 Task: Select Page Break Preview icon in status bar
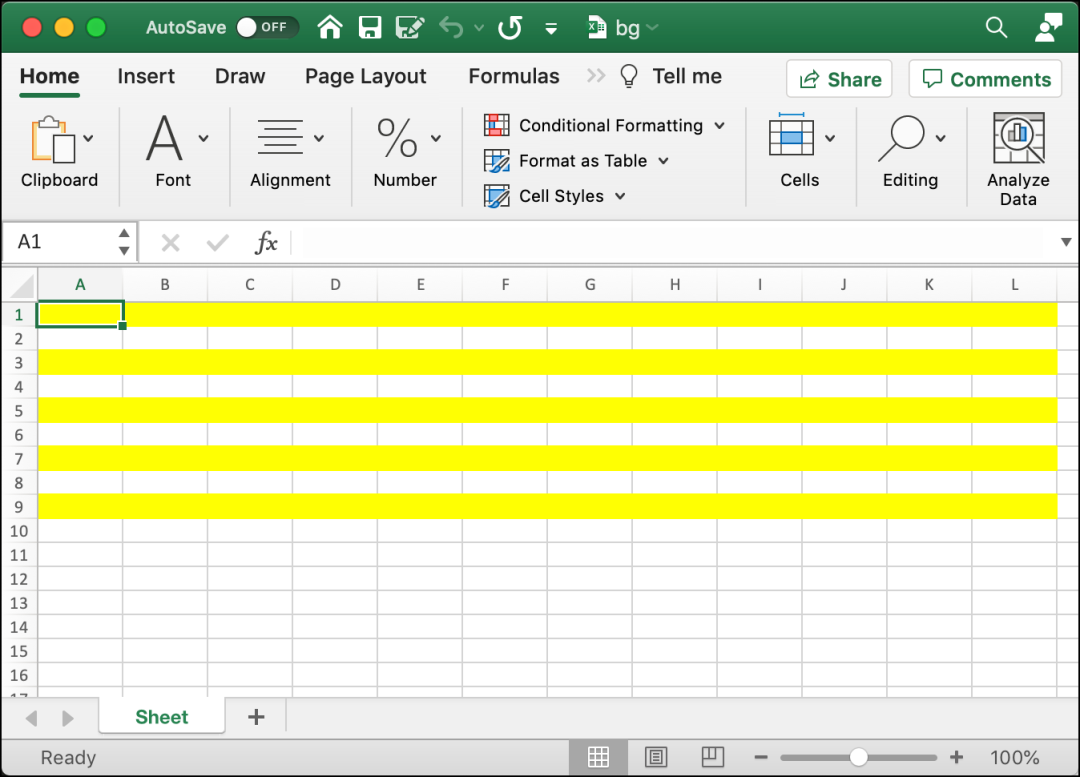(x=712, y=758)
